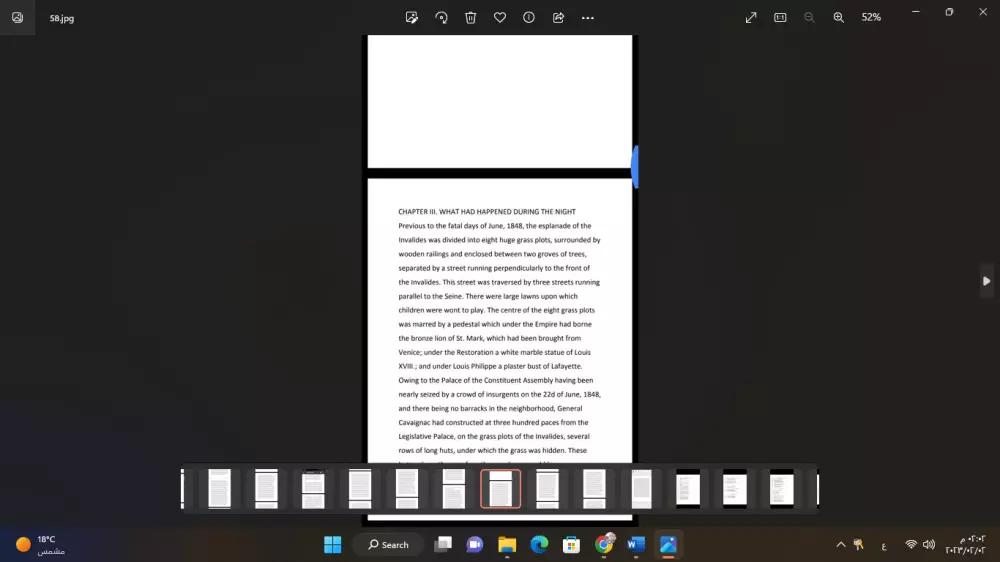Open the Share icon

click(558, 18)
